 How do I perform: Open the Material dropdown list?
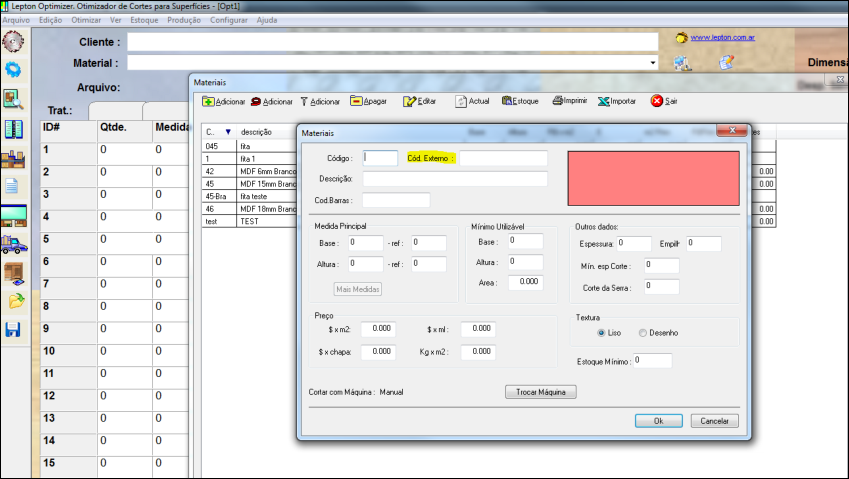(652, 63)
